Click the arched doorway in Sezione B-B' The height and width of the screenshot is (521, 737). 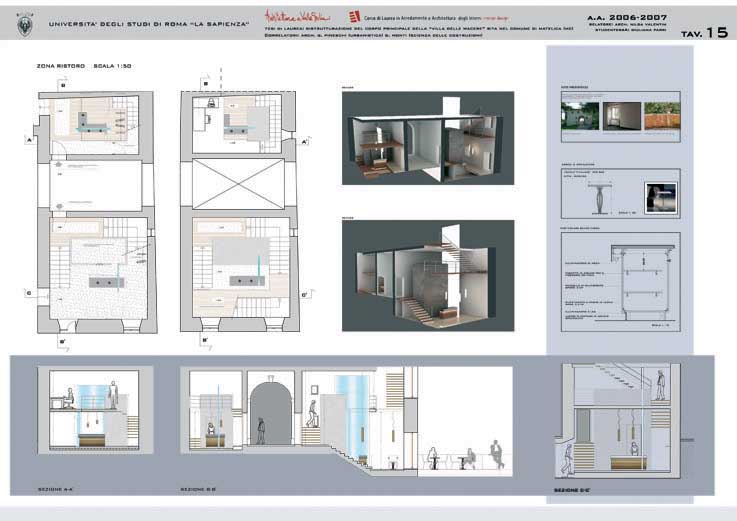pos(271,414)
